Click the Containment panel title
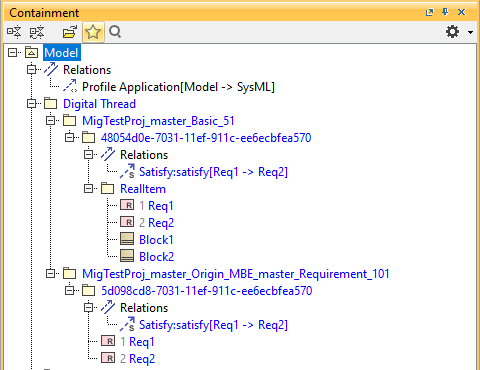Viewport: 480px width, 370px height. [x=44, y=13]
